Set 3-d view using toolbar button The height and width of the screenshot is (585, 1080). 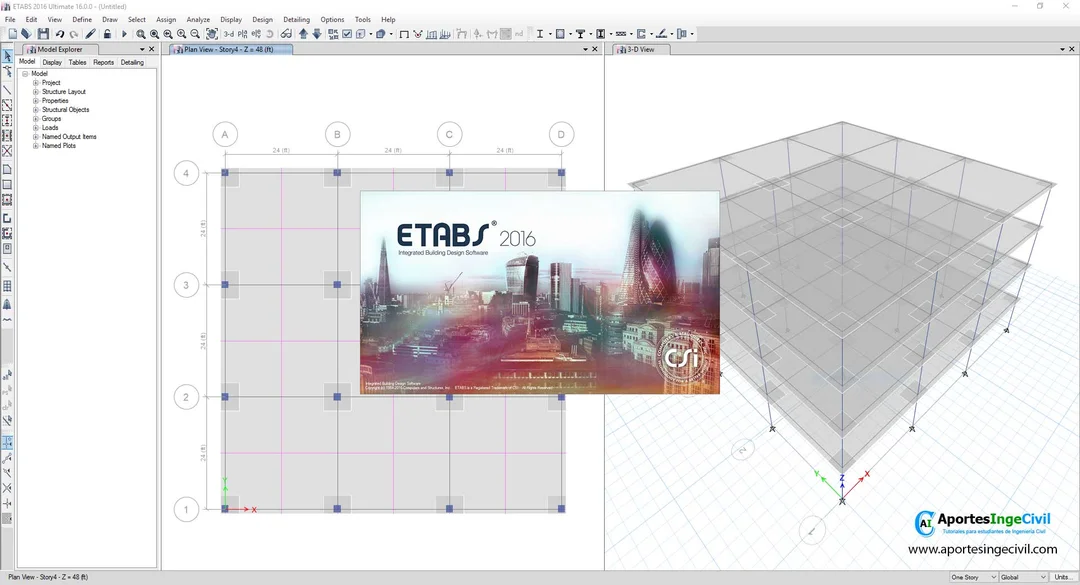(228, 34)
